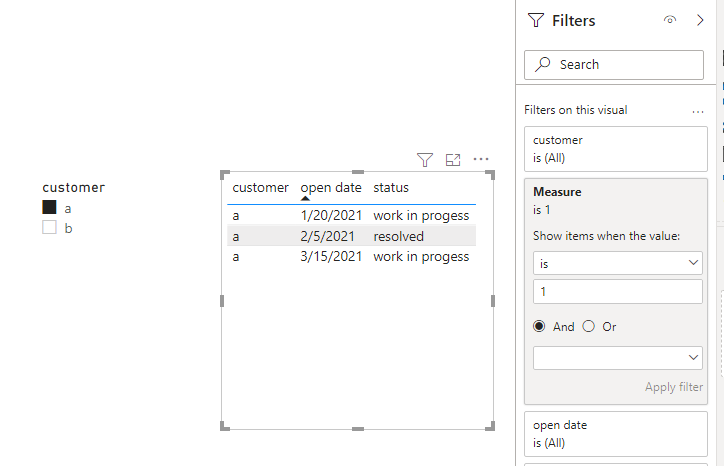Click the visual filter funnel icon
Viewport: 724px width, 466px height.
point(425,160)
